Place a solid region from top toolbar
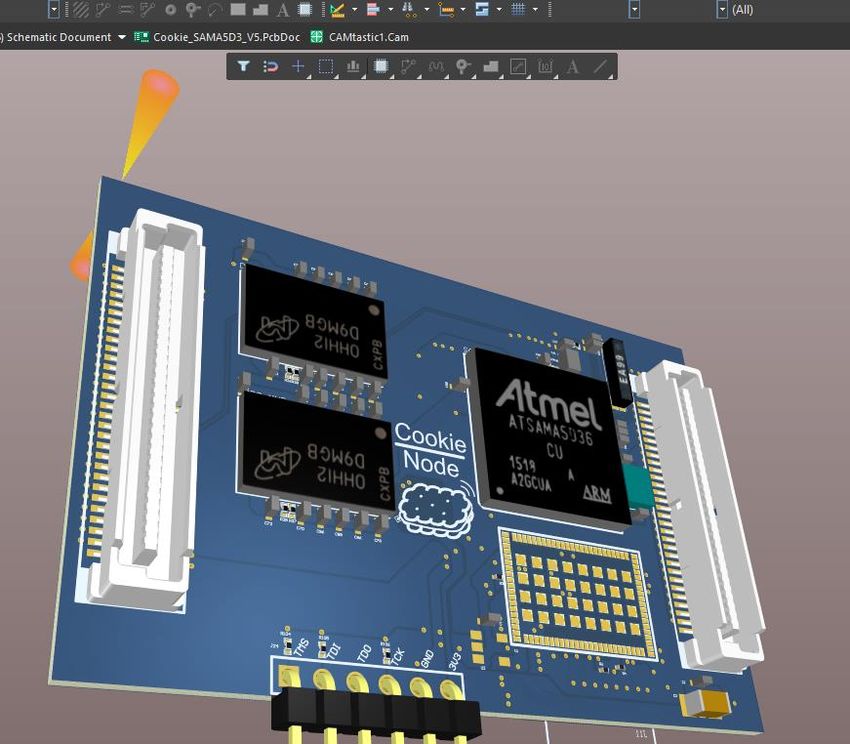 click(261, 9)
